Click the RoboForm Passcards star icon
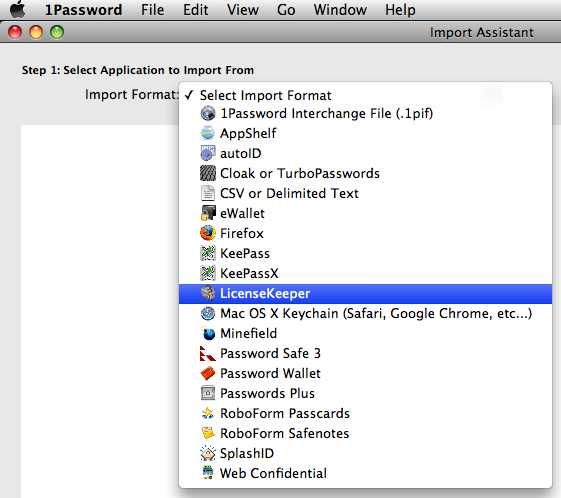The height and width of the screenshot is (498, 561). pos(208,413)
